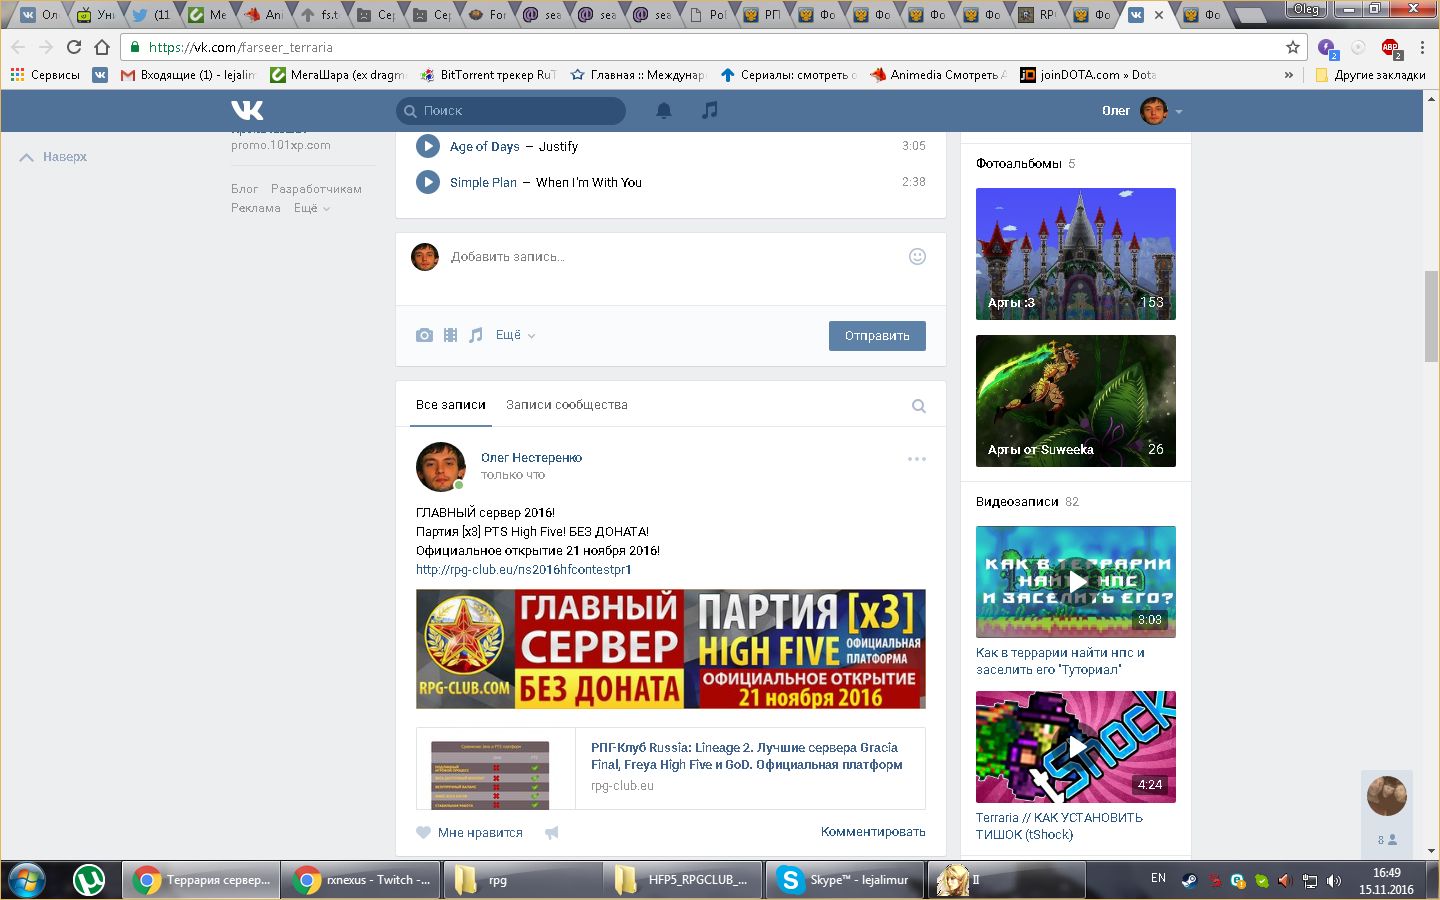Open the music note icon in header
Screen dimensions: 1440x900
[x=709, y=111]
